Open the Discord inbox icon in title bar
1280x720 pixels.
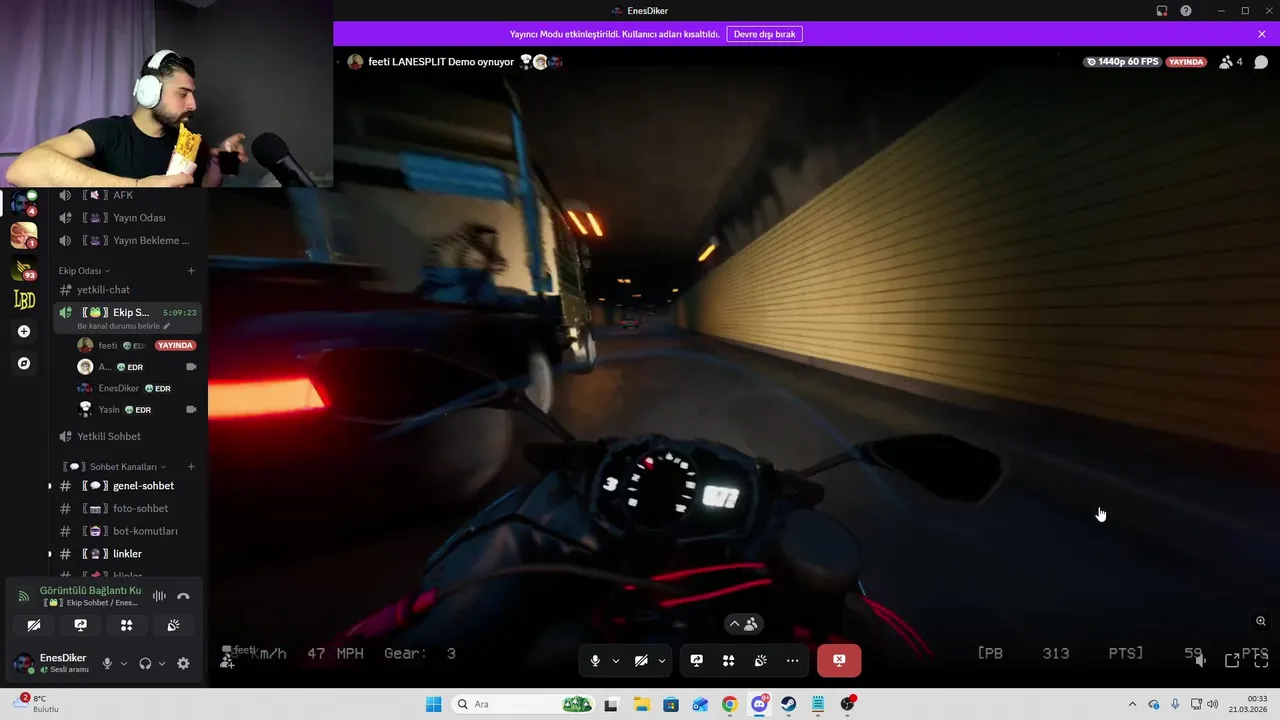coord(1162,11)
